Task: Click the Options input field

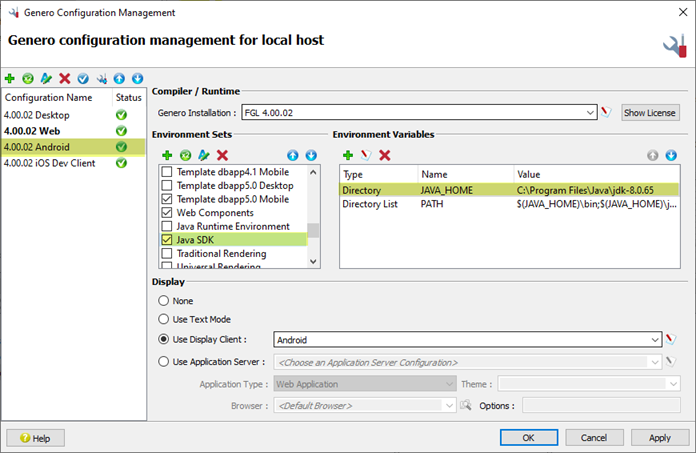Action: (601, 406)
